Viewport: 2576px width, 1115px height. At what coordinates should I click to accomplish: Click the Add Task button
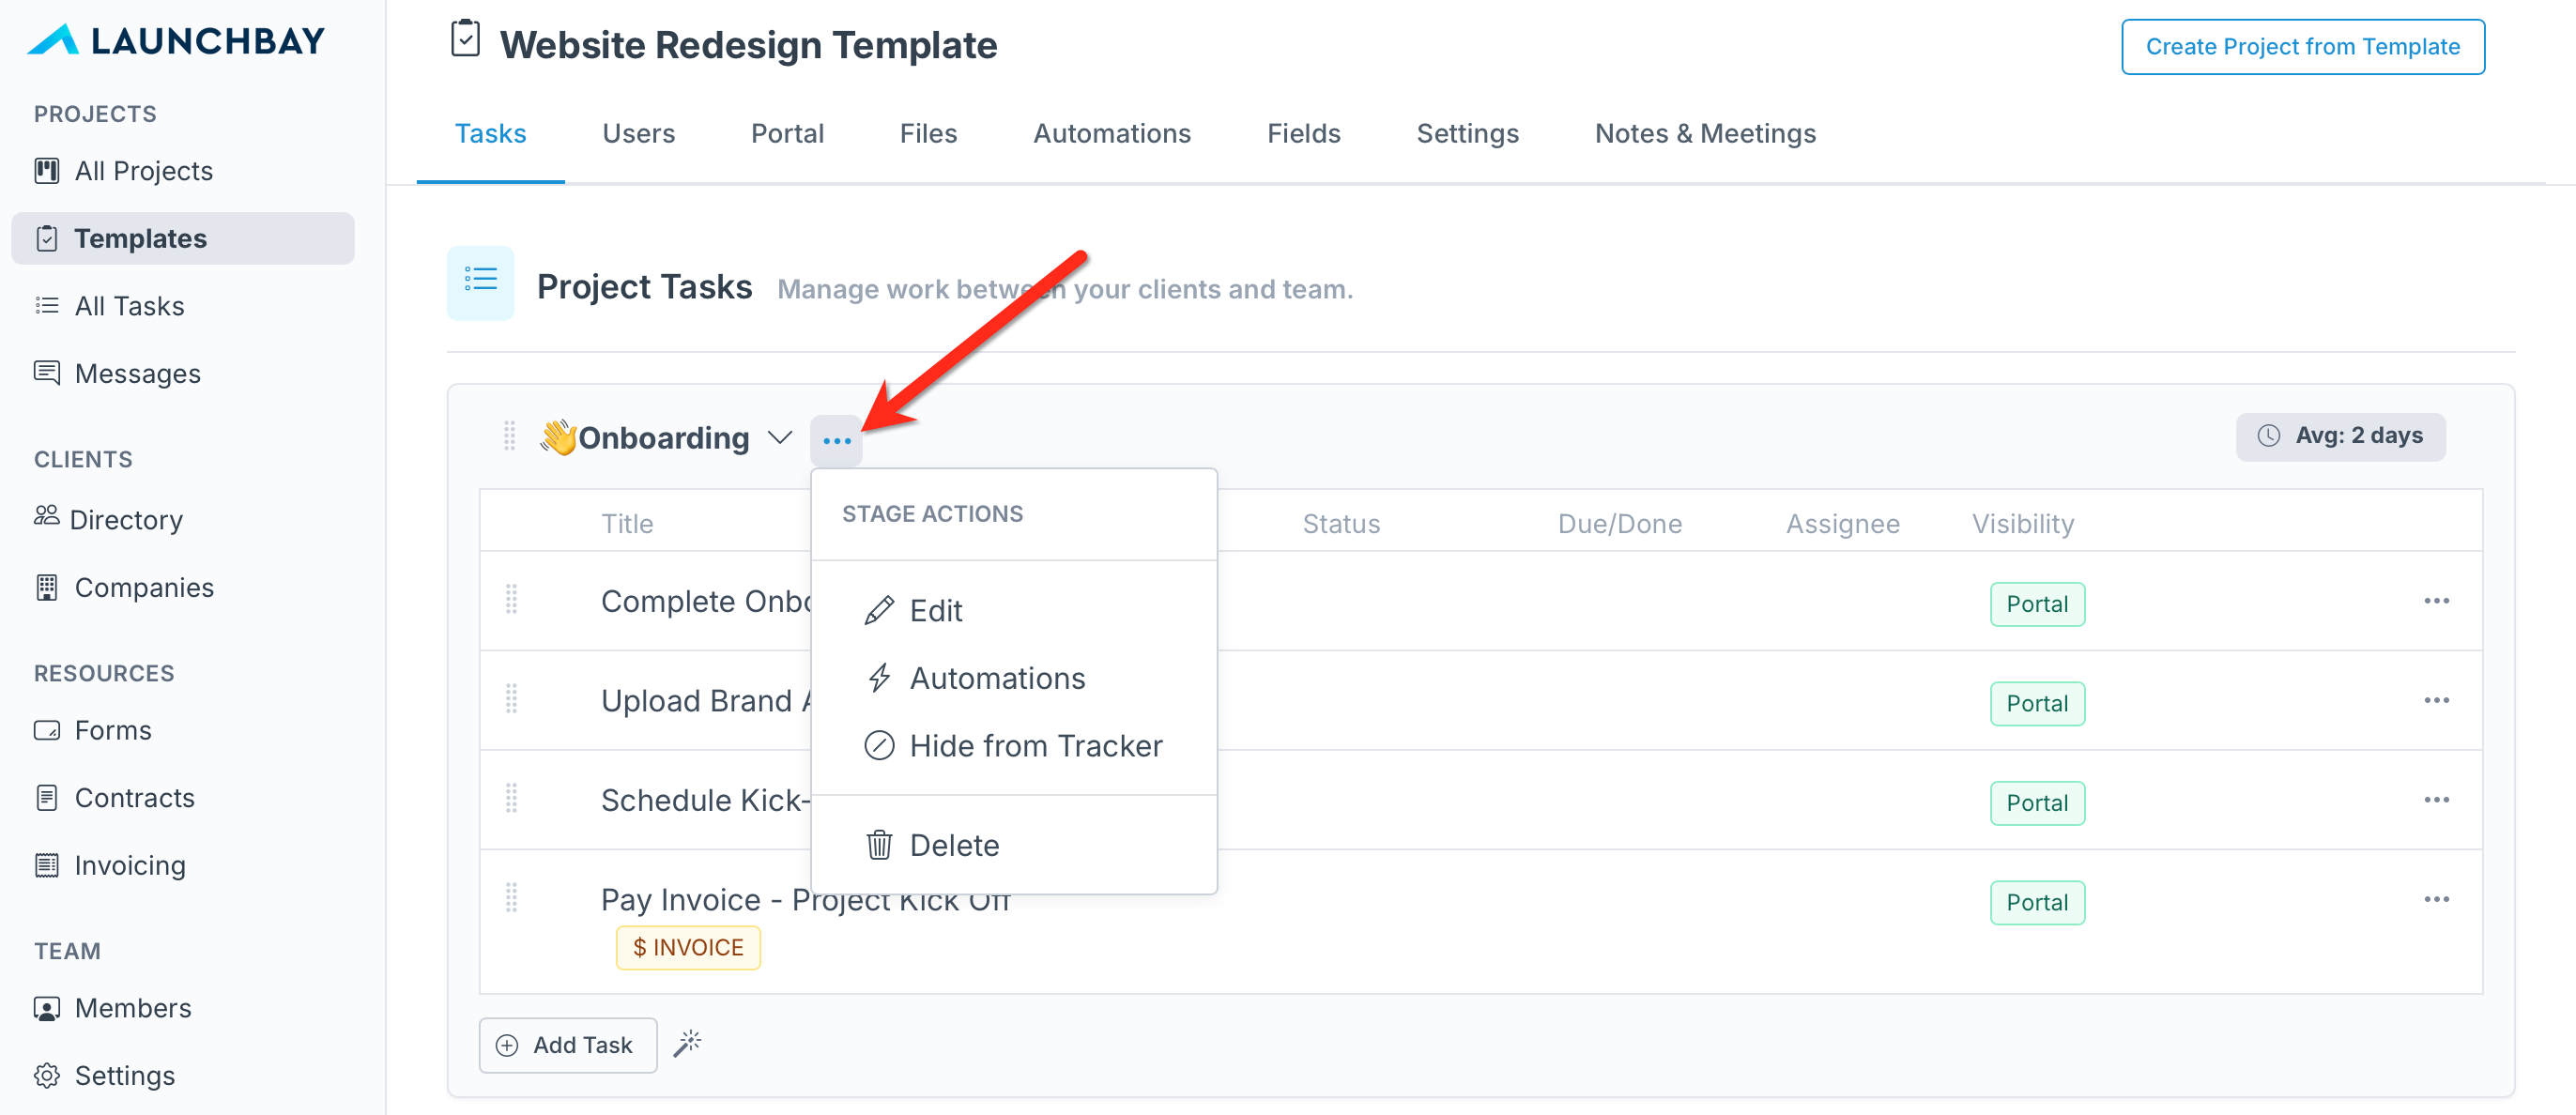click(x=568, y=1045)
